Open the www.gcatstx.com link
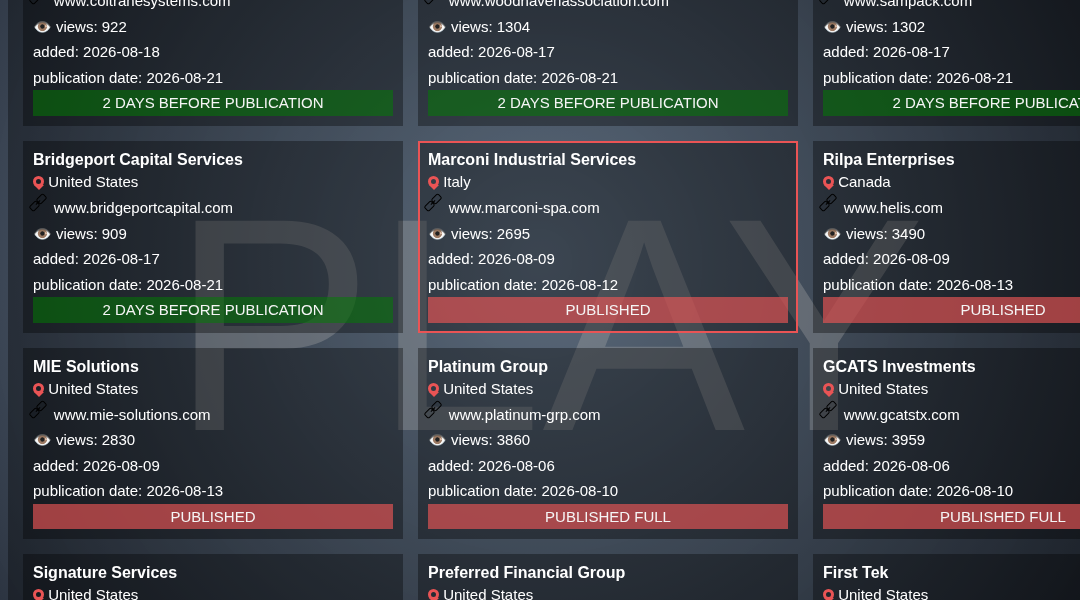Image resolution: width=1080 pixels, height=600 pixels. (901, 415)
